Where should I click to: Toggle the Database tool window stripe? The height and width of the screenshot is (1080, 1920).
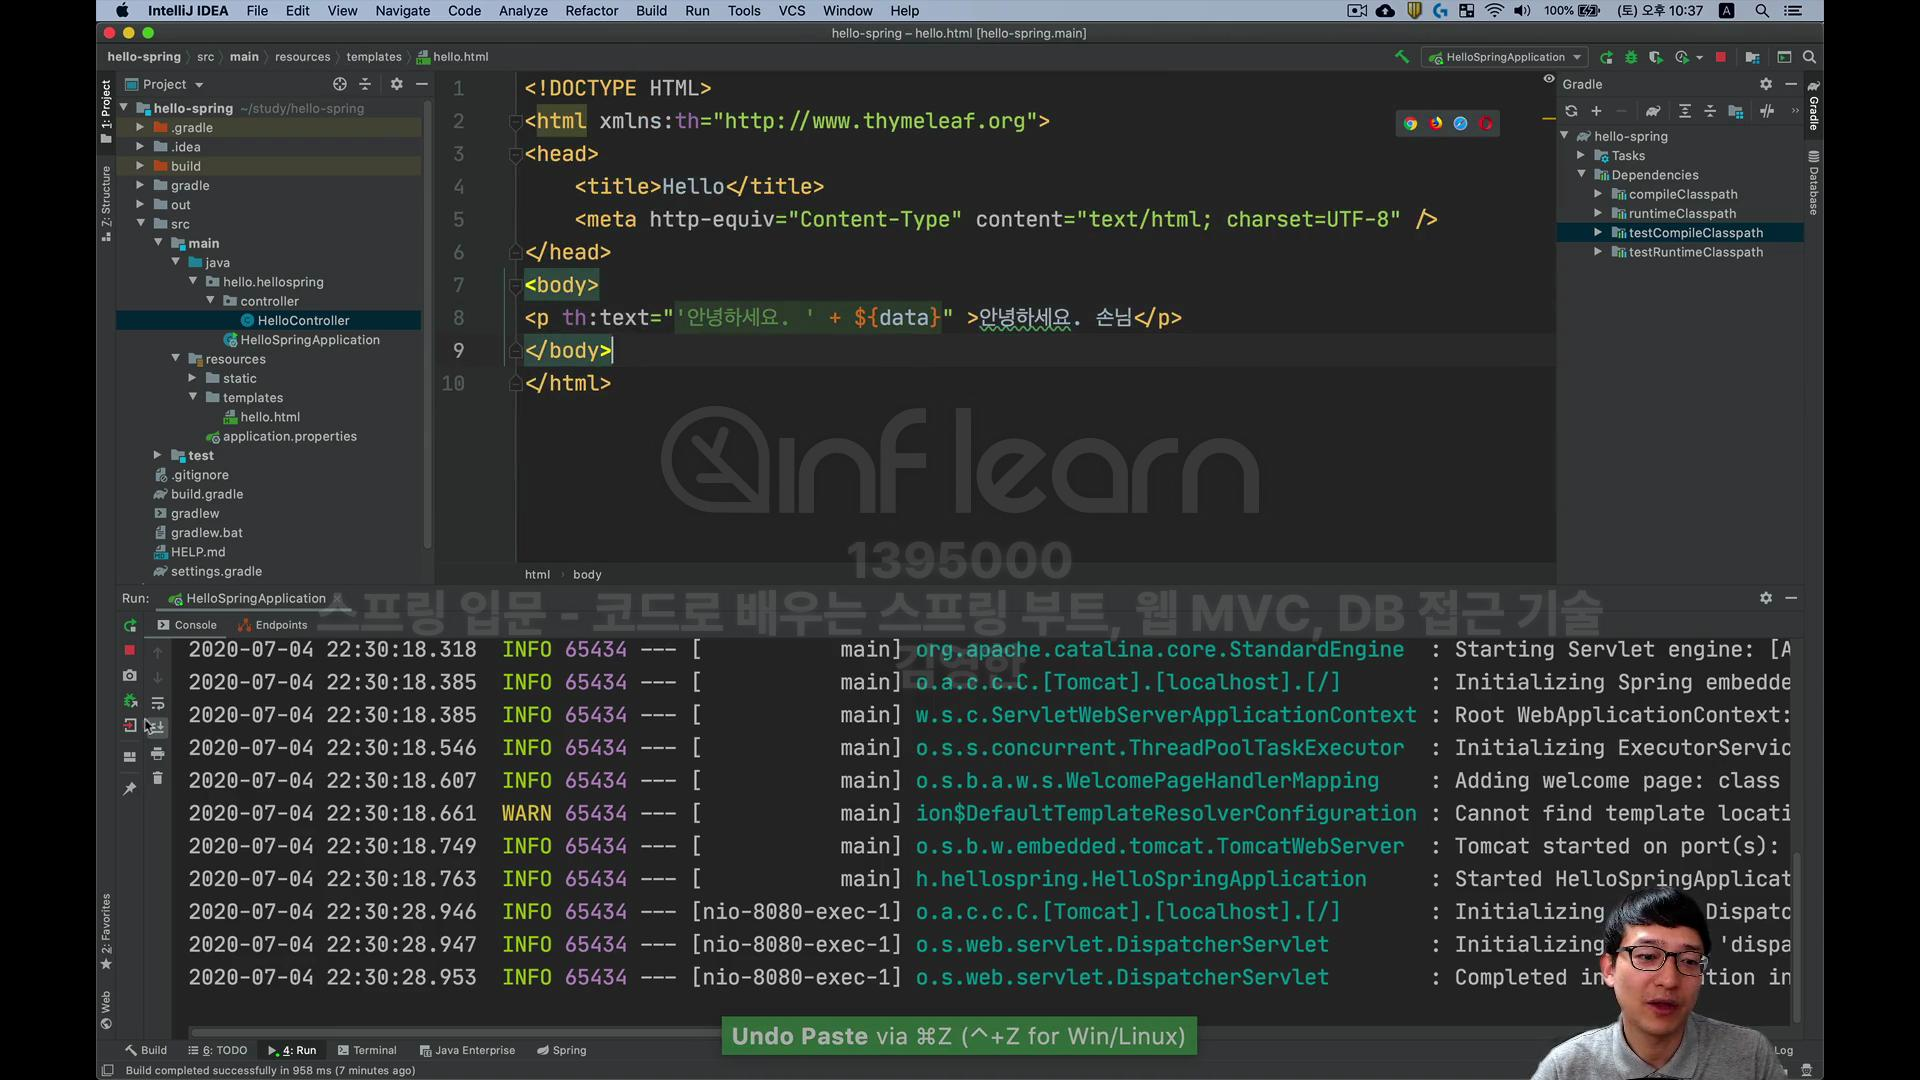(x=1813, y=183)
